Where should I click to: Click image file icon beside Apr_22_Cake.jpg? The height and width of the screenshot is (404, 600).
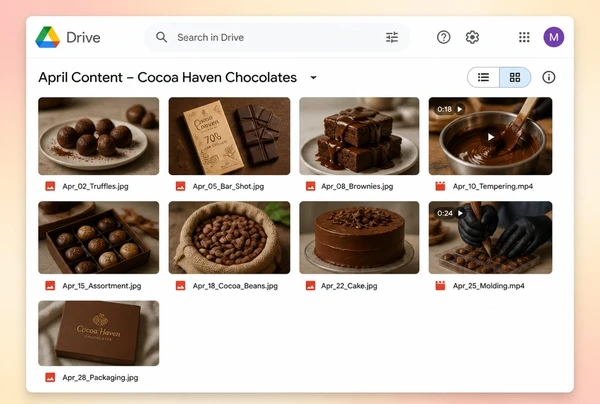pos(311,286)
